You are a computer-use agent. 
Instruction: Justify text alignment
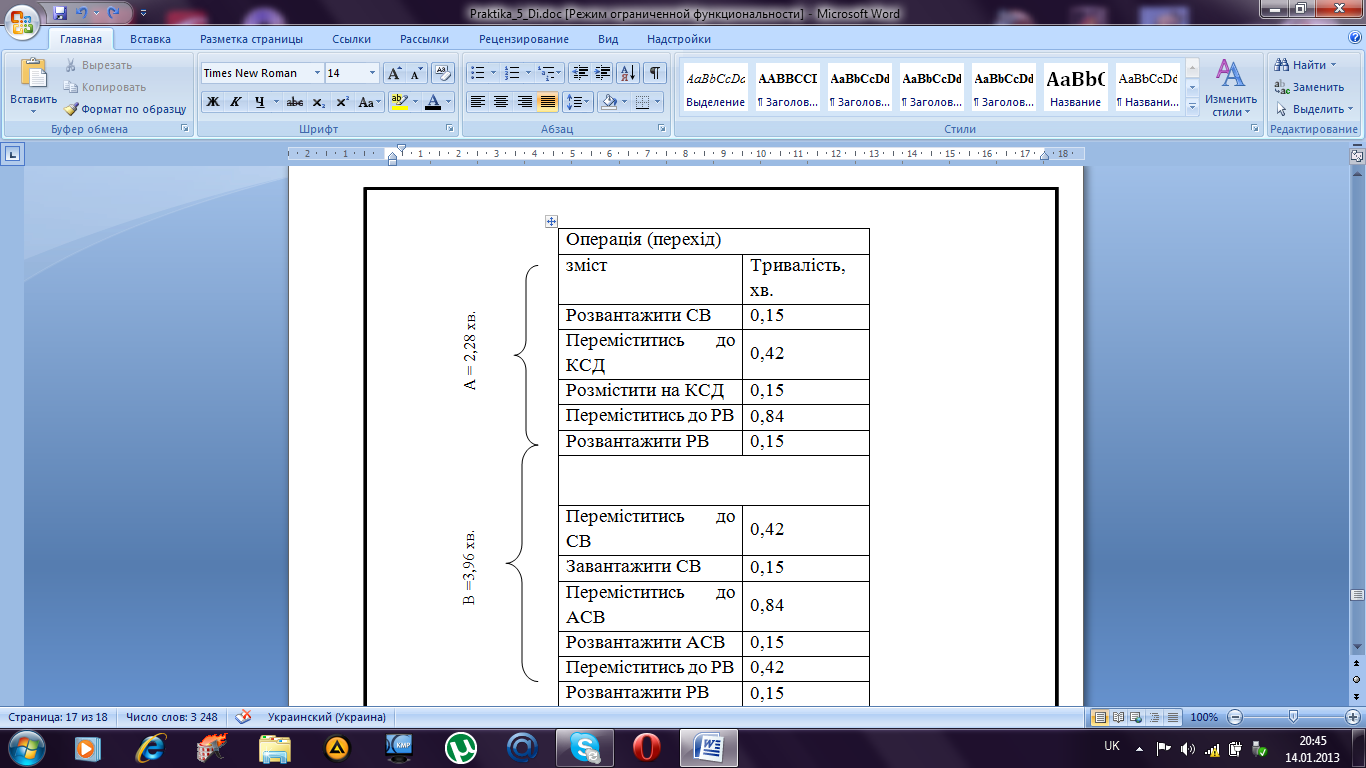tap(548, 102)
